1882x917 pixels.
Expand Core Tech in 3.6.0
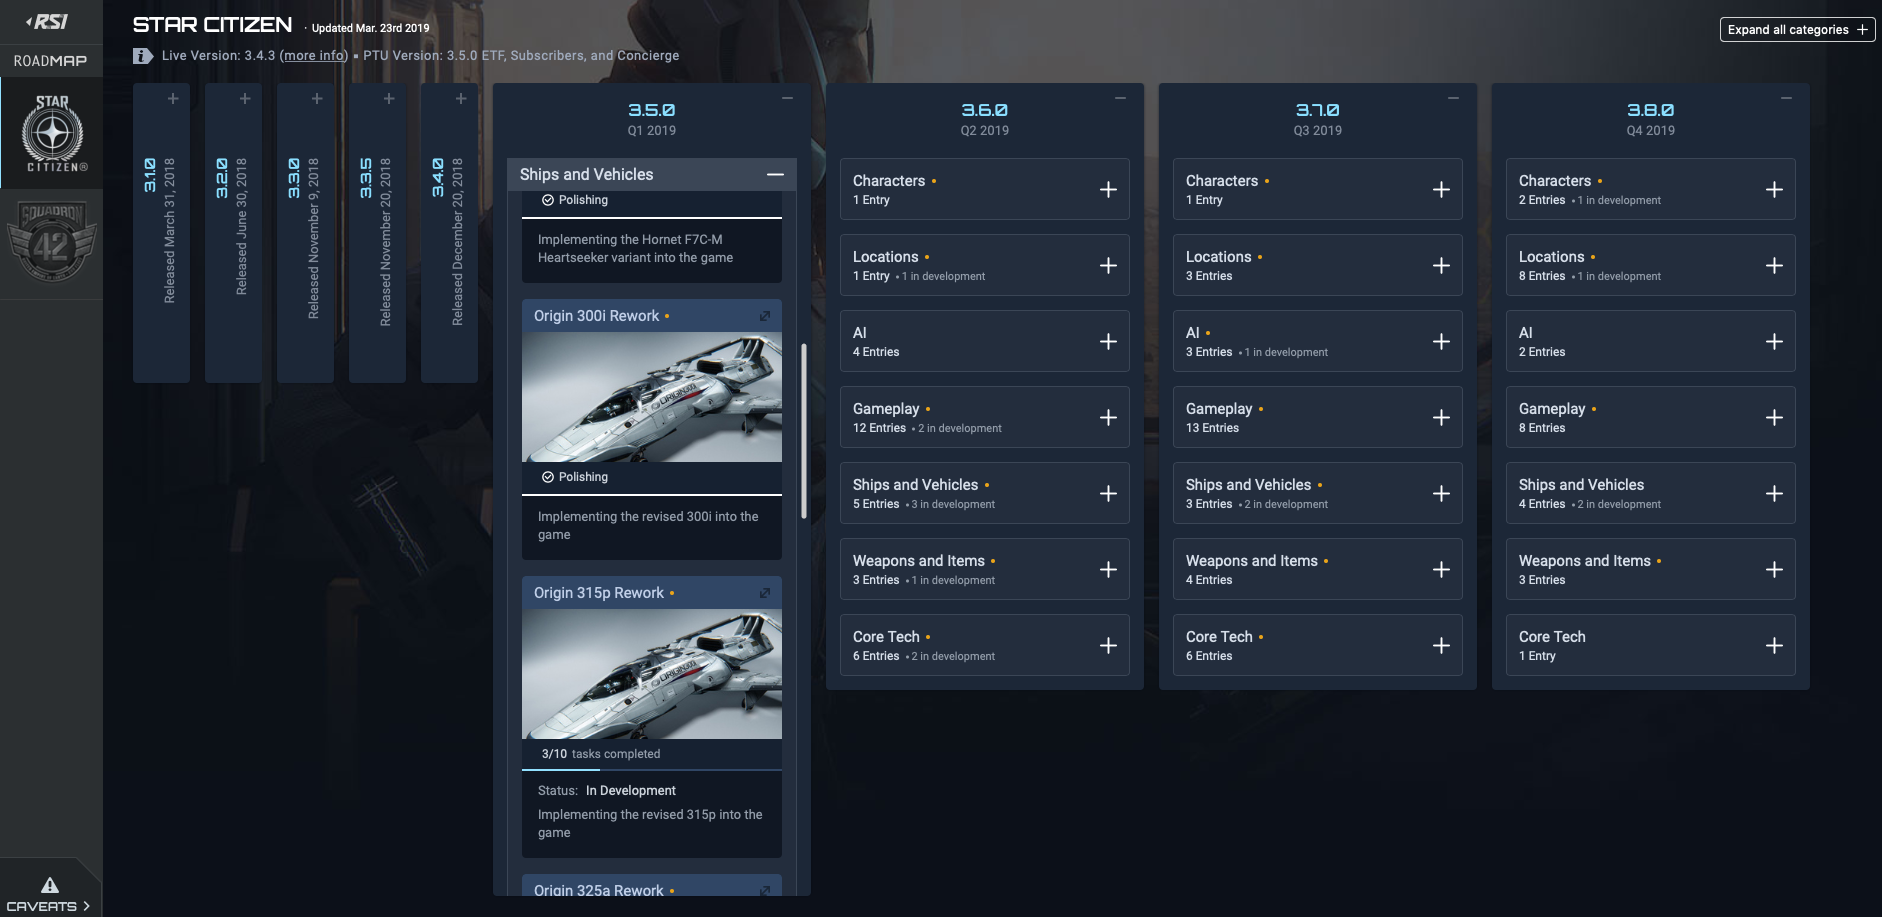coord(1108,646)
